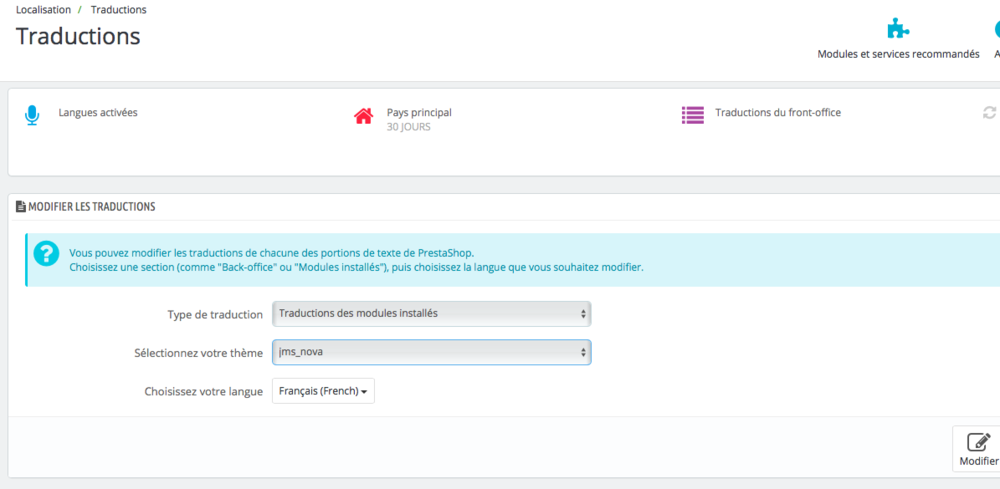Click the Pays principal stat label
This screenshot has width=1000, height=489.
(x=419, y=113)
